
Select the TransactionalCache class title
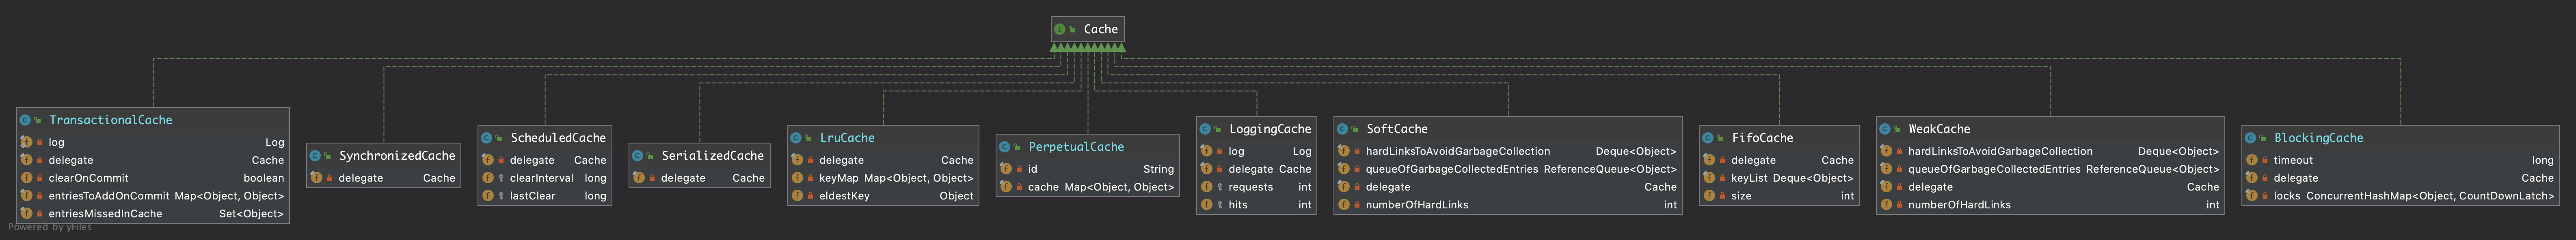[110, 120]
